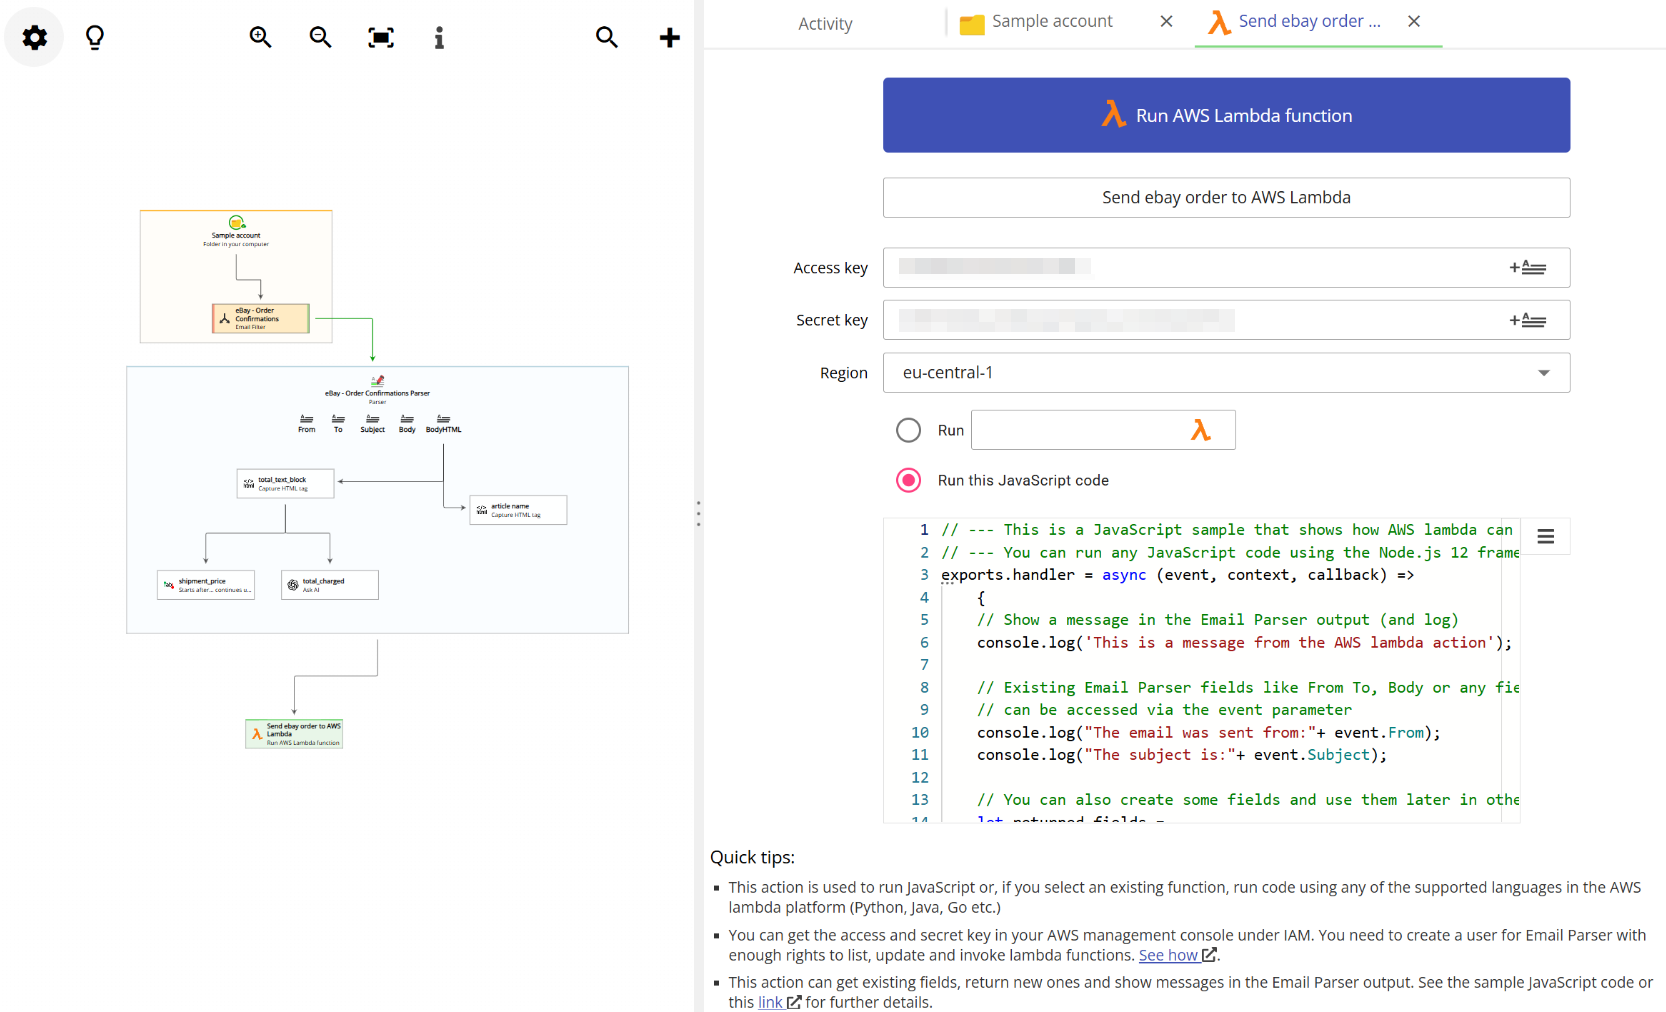Image resolution: width=1666 pixels, height=1012 pixels.
Task: Zoom in on the parser flowchart
Action: pos(259,37)
